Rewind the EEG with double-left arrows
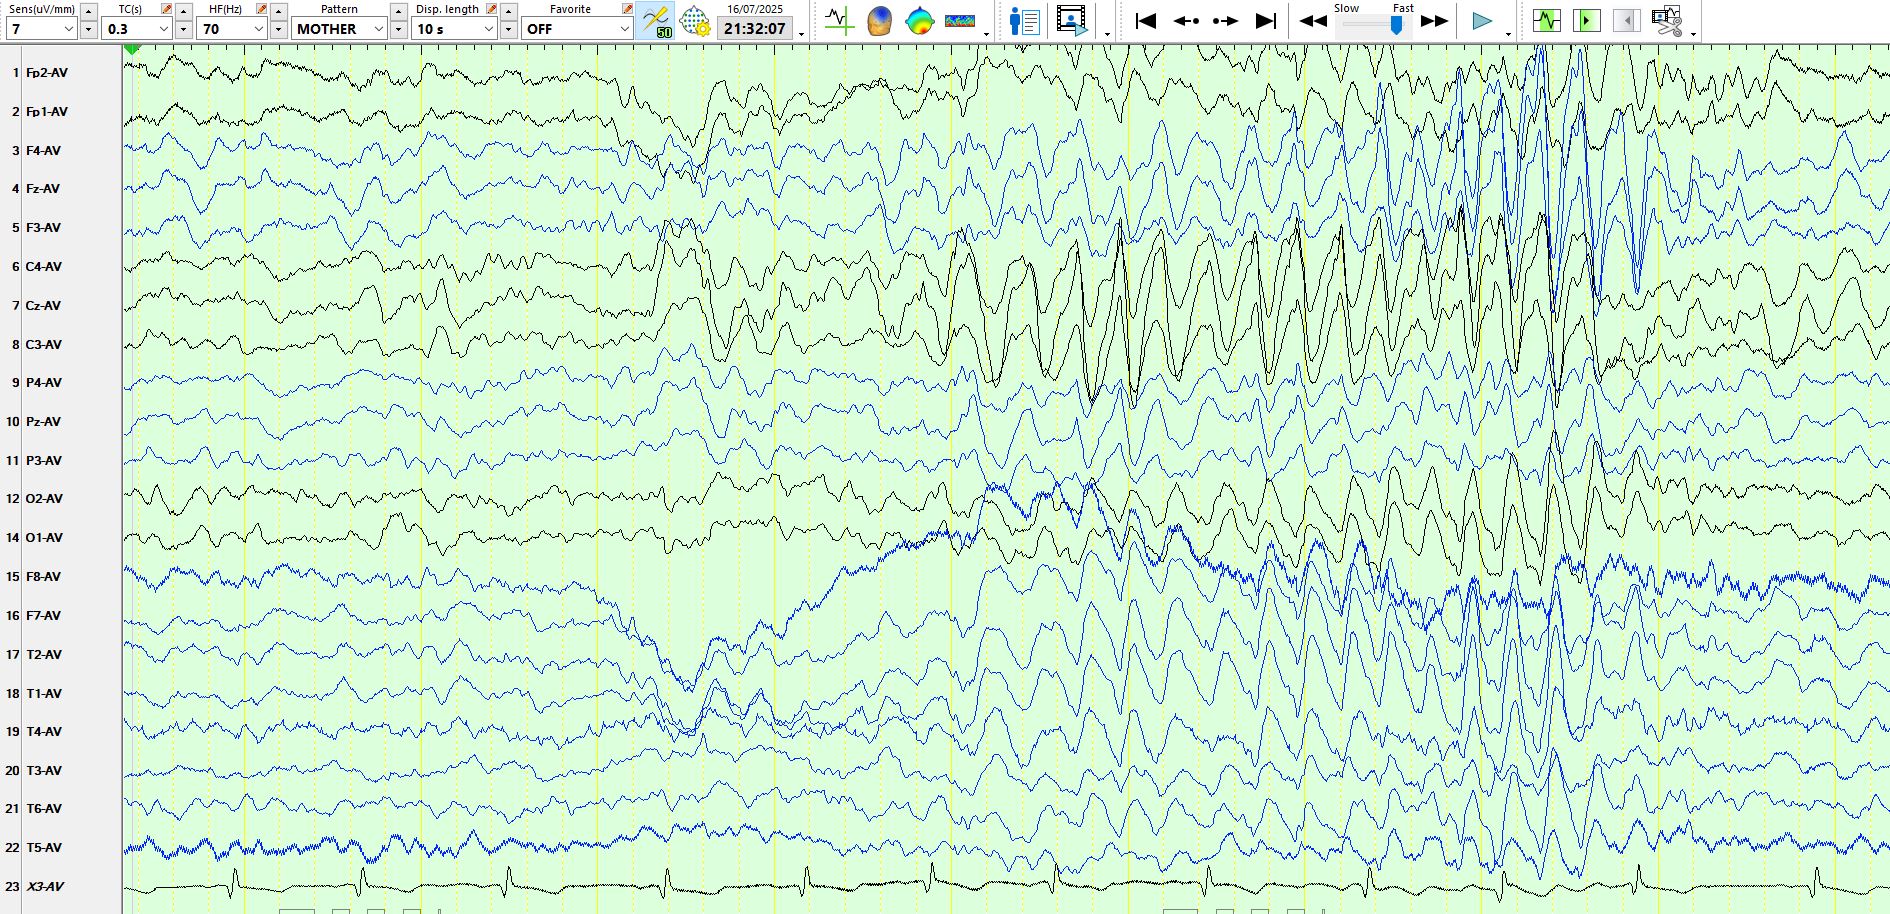Image resolution: width=1890 pixels, height=914 pixels. coord(1313,20)
